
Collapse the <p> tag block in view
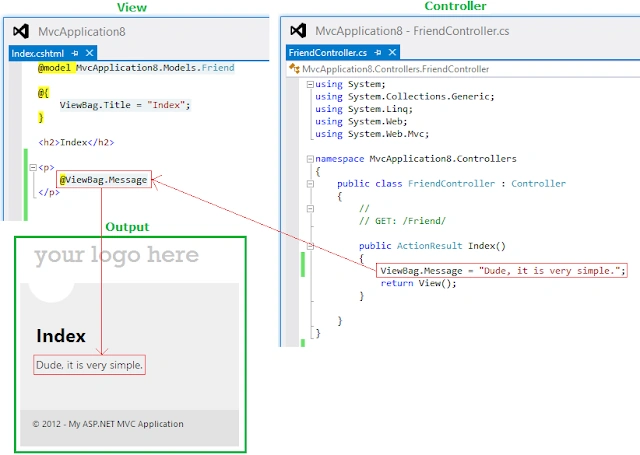33,167
